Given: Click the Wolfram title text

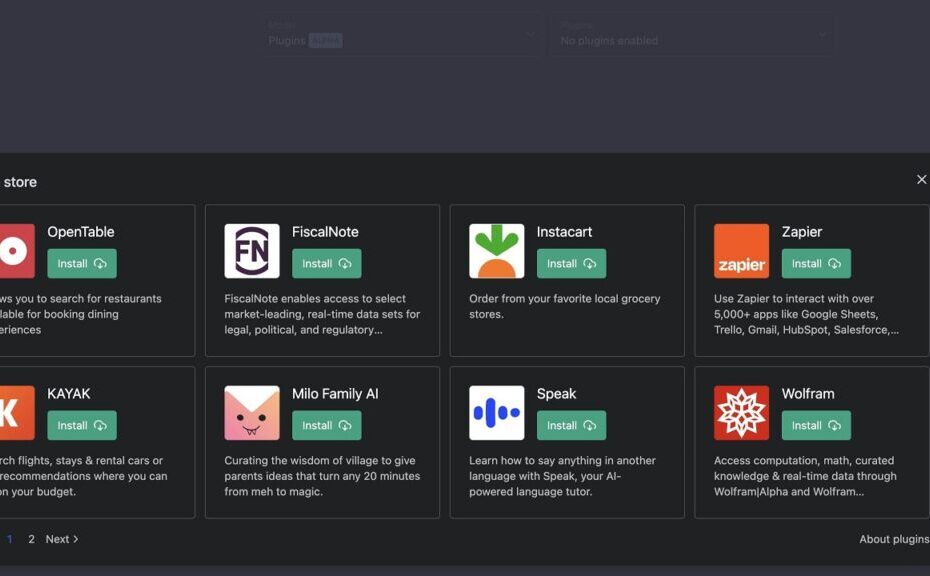Looking at the screenshot, I should point(808,394).
